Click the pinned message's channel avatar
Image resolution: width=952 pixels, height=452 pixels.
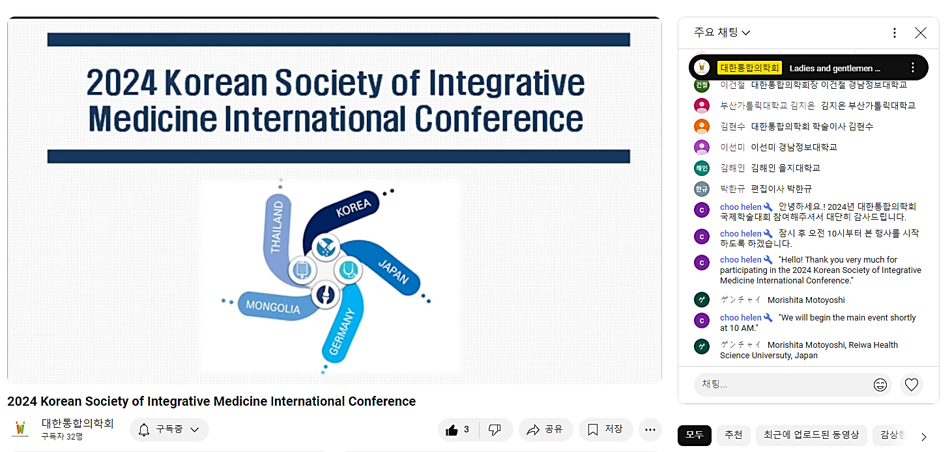point(702,68)
